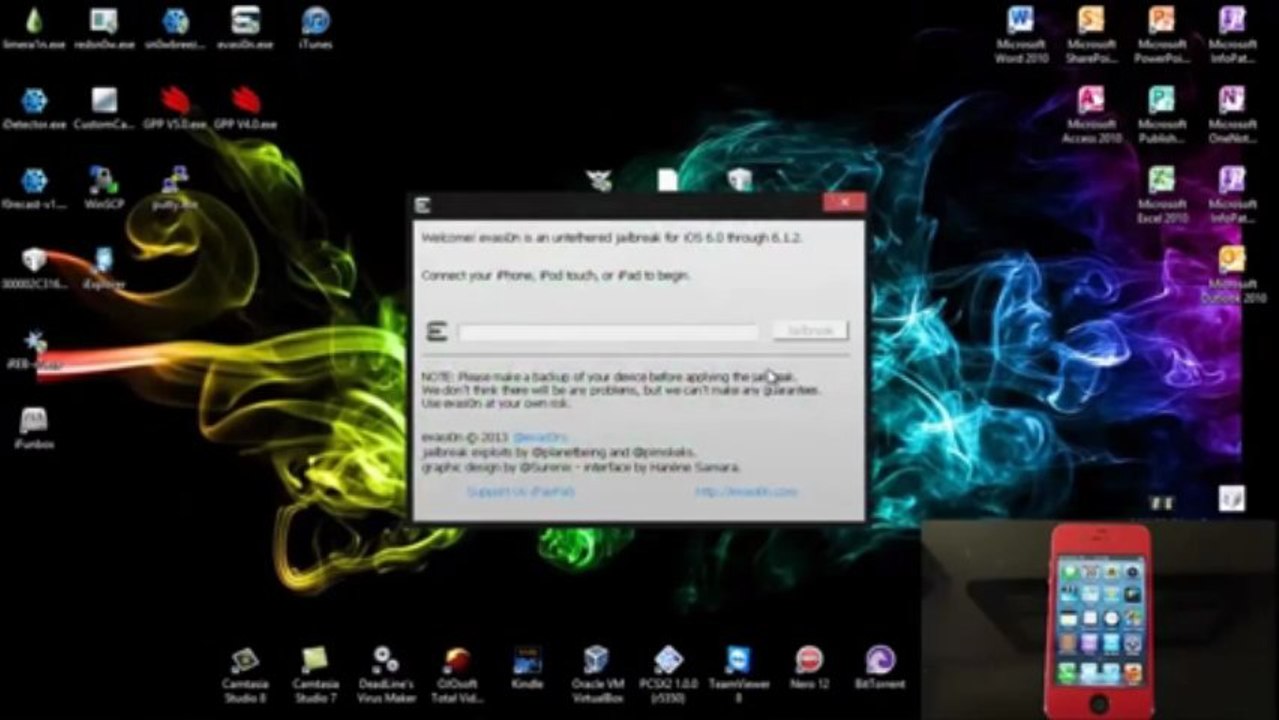
Task: Select the DeadLine's Virus Maker icon
Action: pyautogui.click(x=386, y=673)
